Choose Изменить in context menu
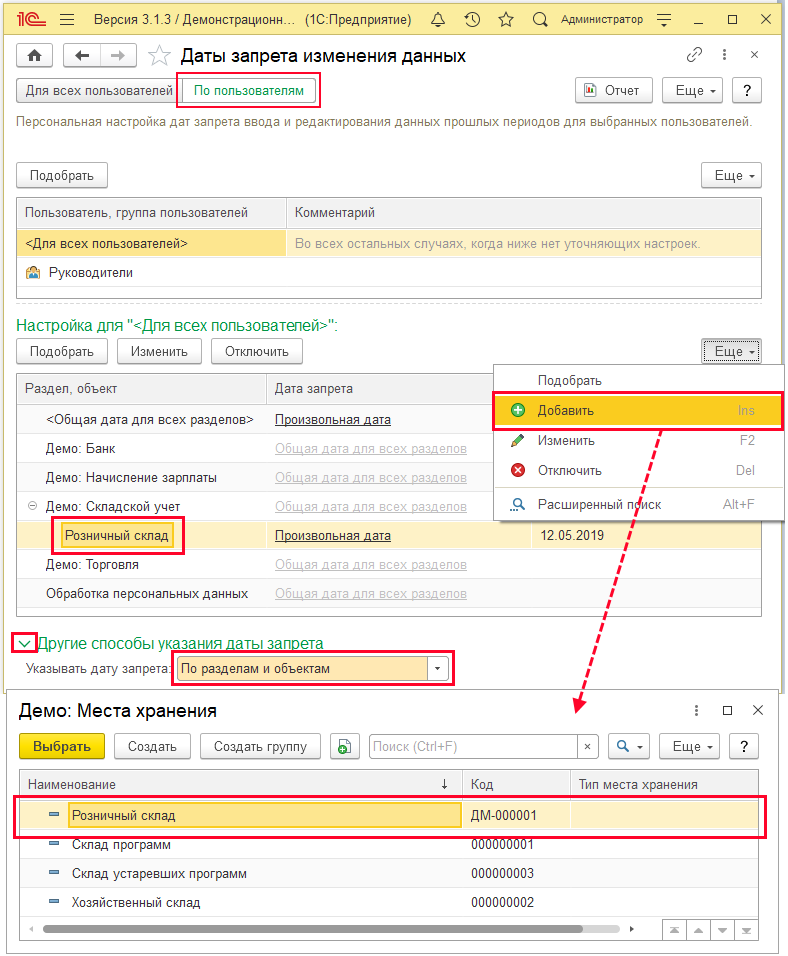The width and height of the screenshot is (788, 956). (638, 440)
